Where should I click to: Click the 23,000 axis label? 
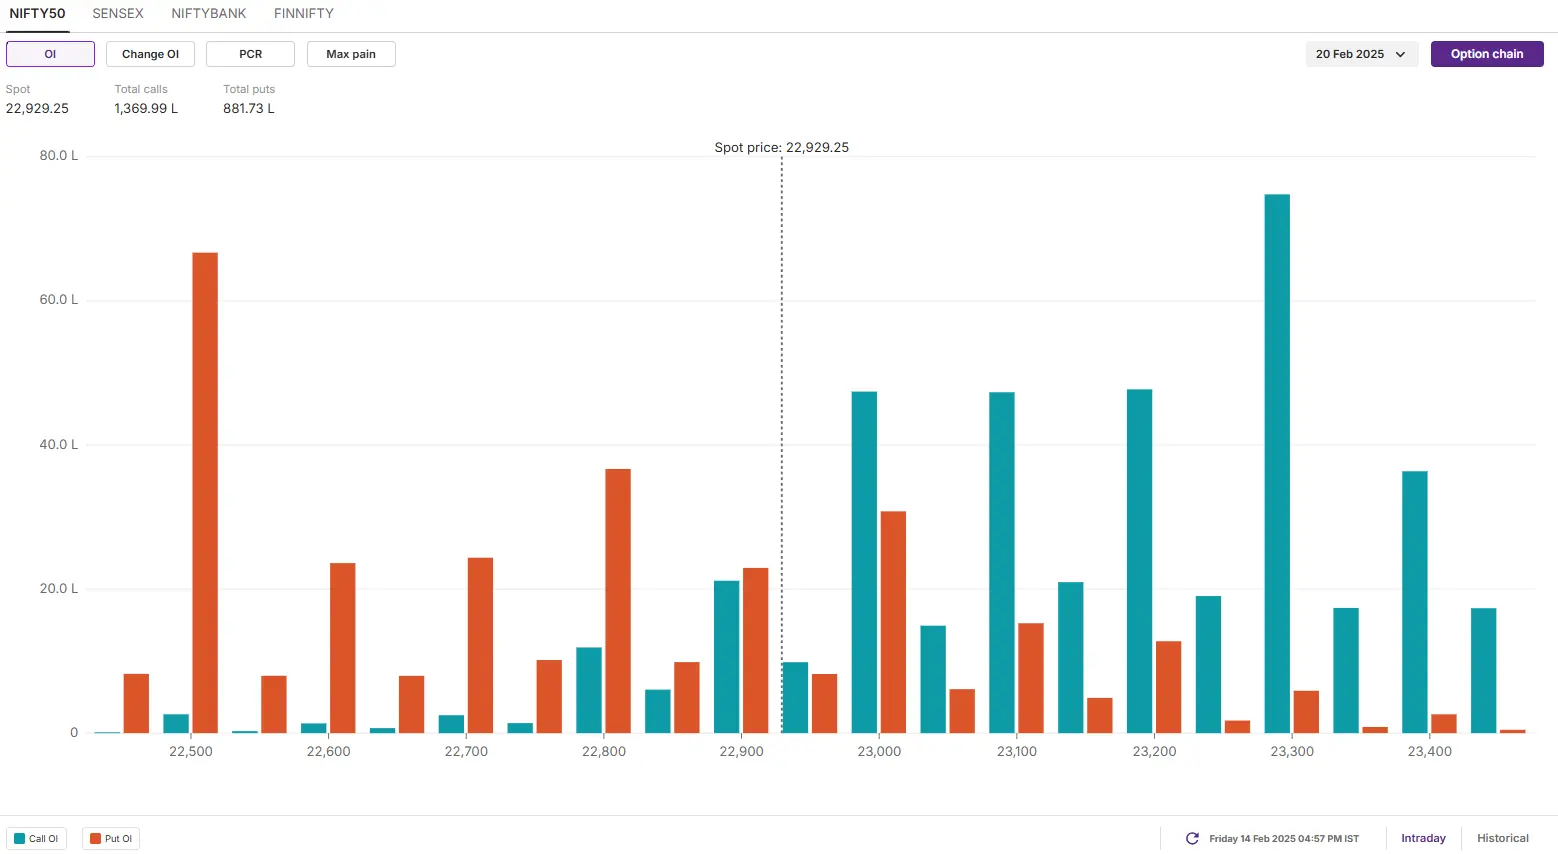pyautogui.click(x=879, y=751)
